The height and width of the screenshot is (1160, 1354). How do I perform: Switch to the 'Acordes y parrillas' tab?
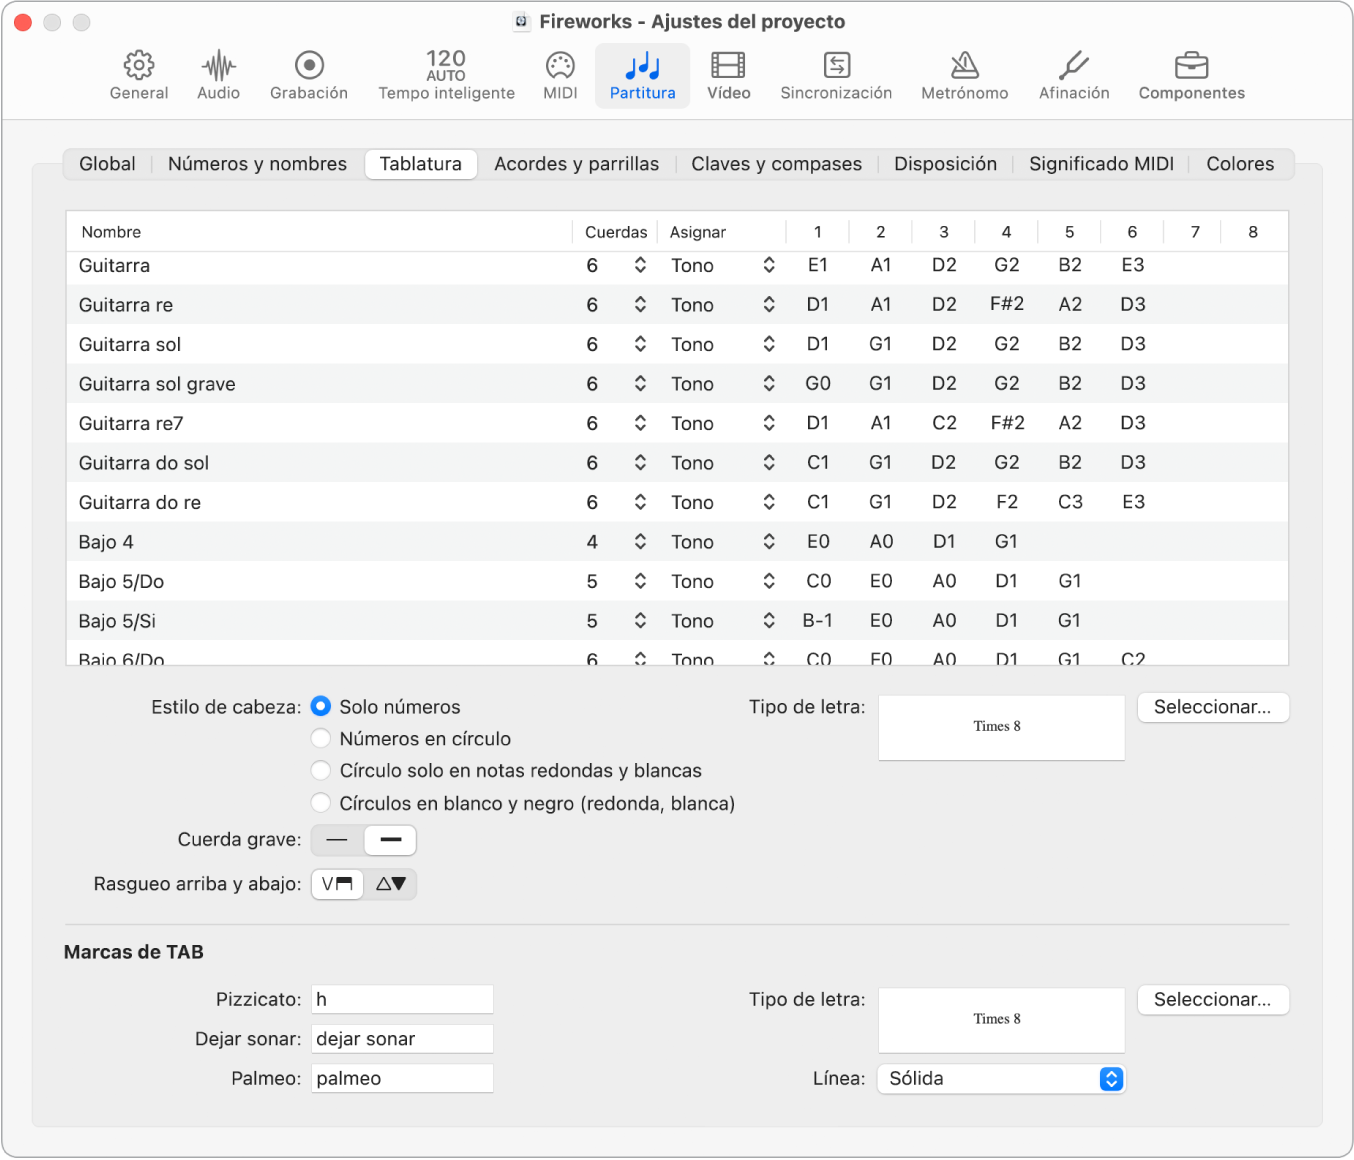576,164
